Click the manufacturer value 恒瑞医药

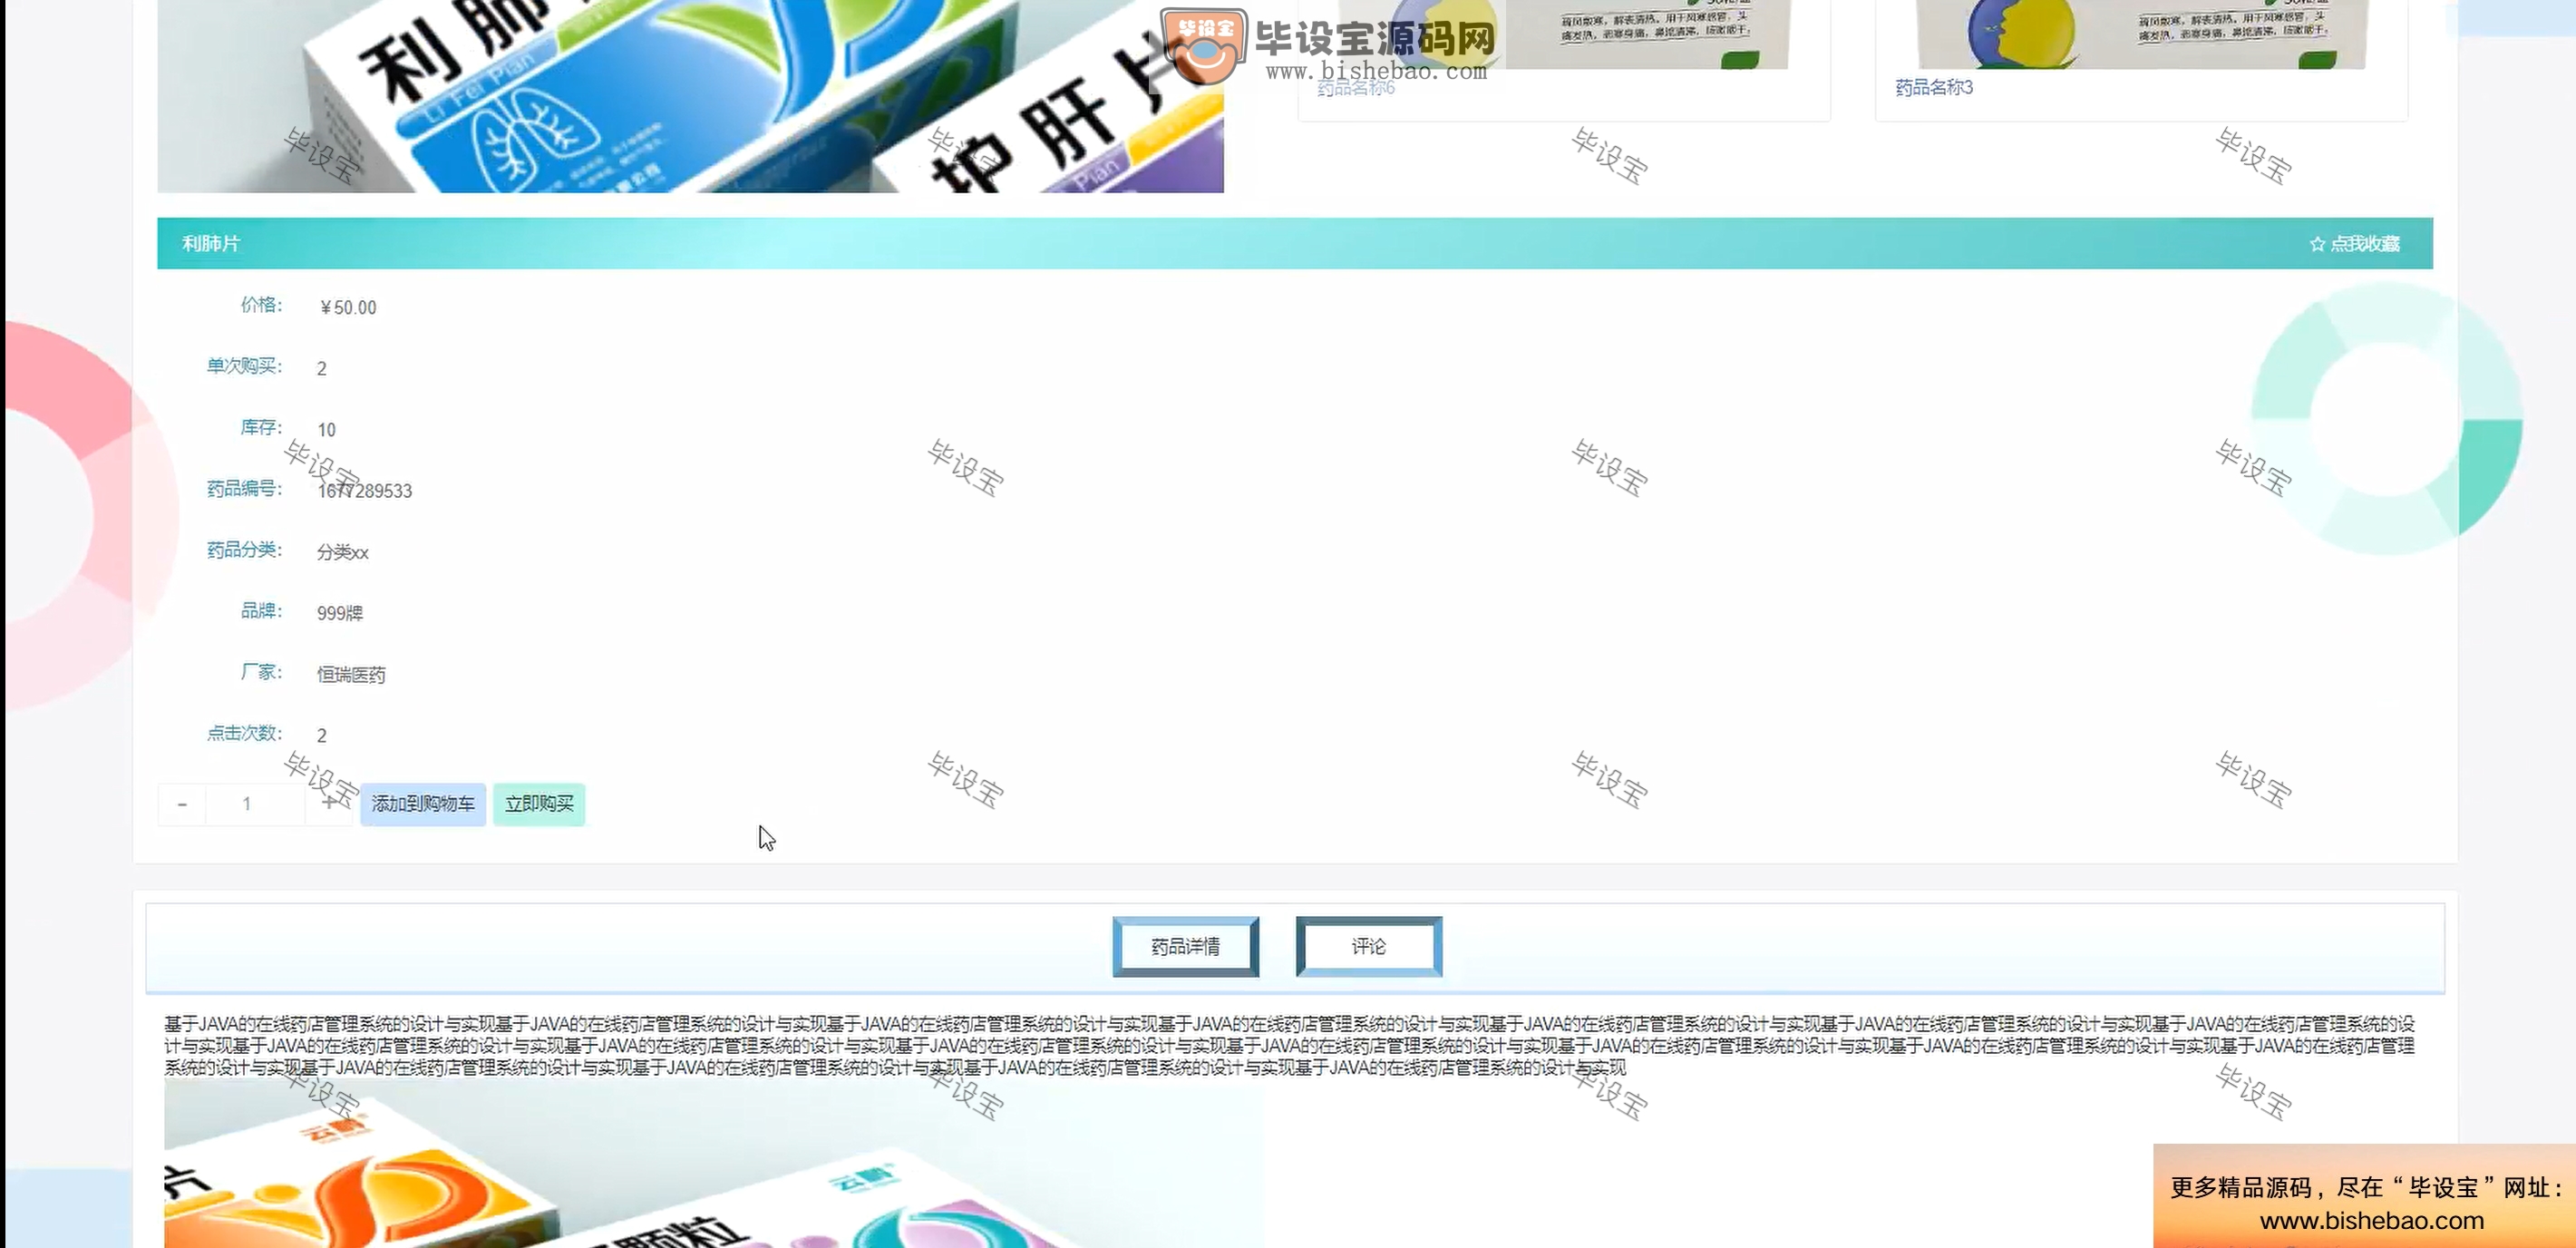point(351,675)
